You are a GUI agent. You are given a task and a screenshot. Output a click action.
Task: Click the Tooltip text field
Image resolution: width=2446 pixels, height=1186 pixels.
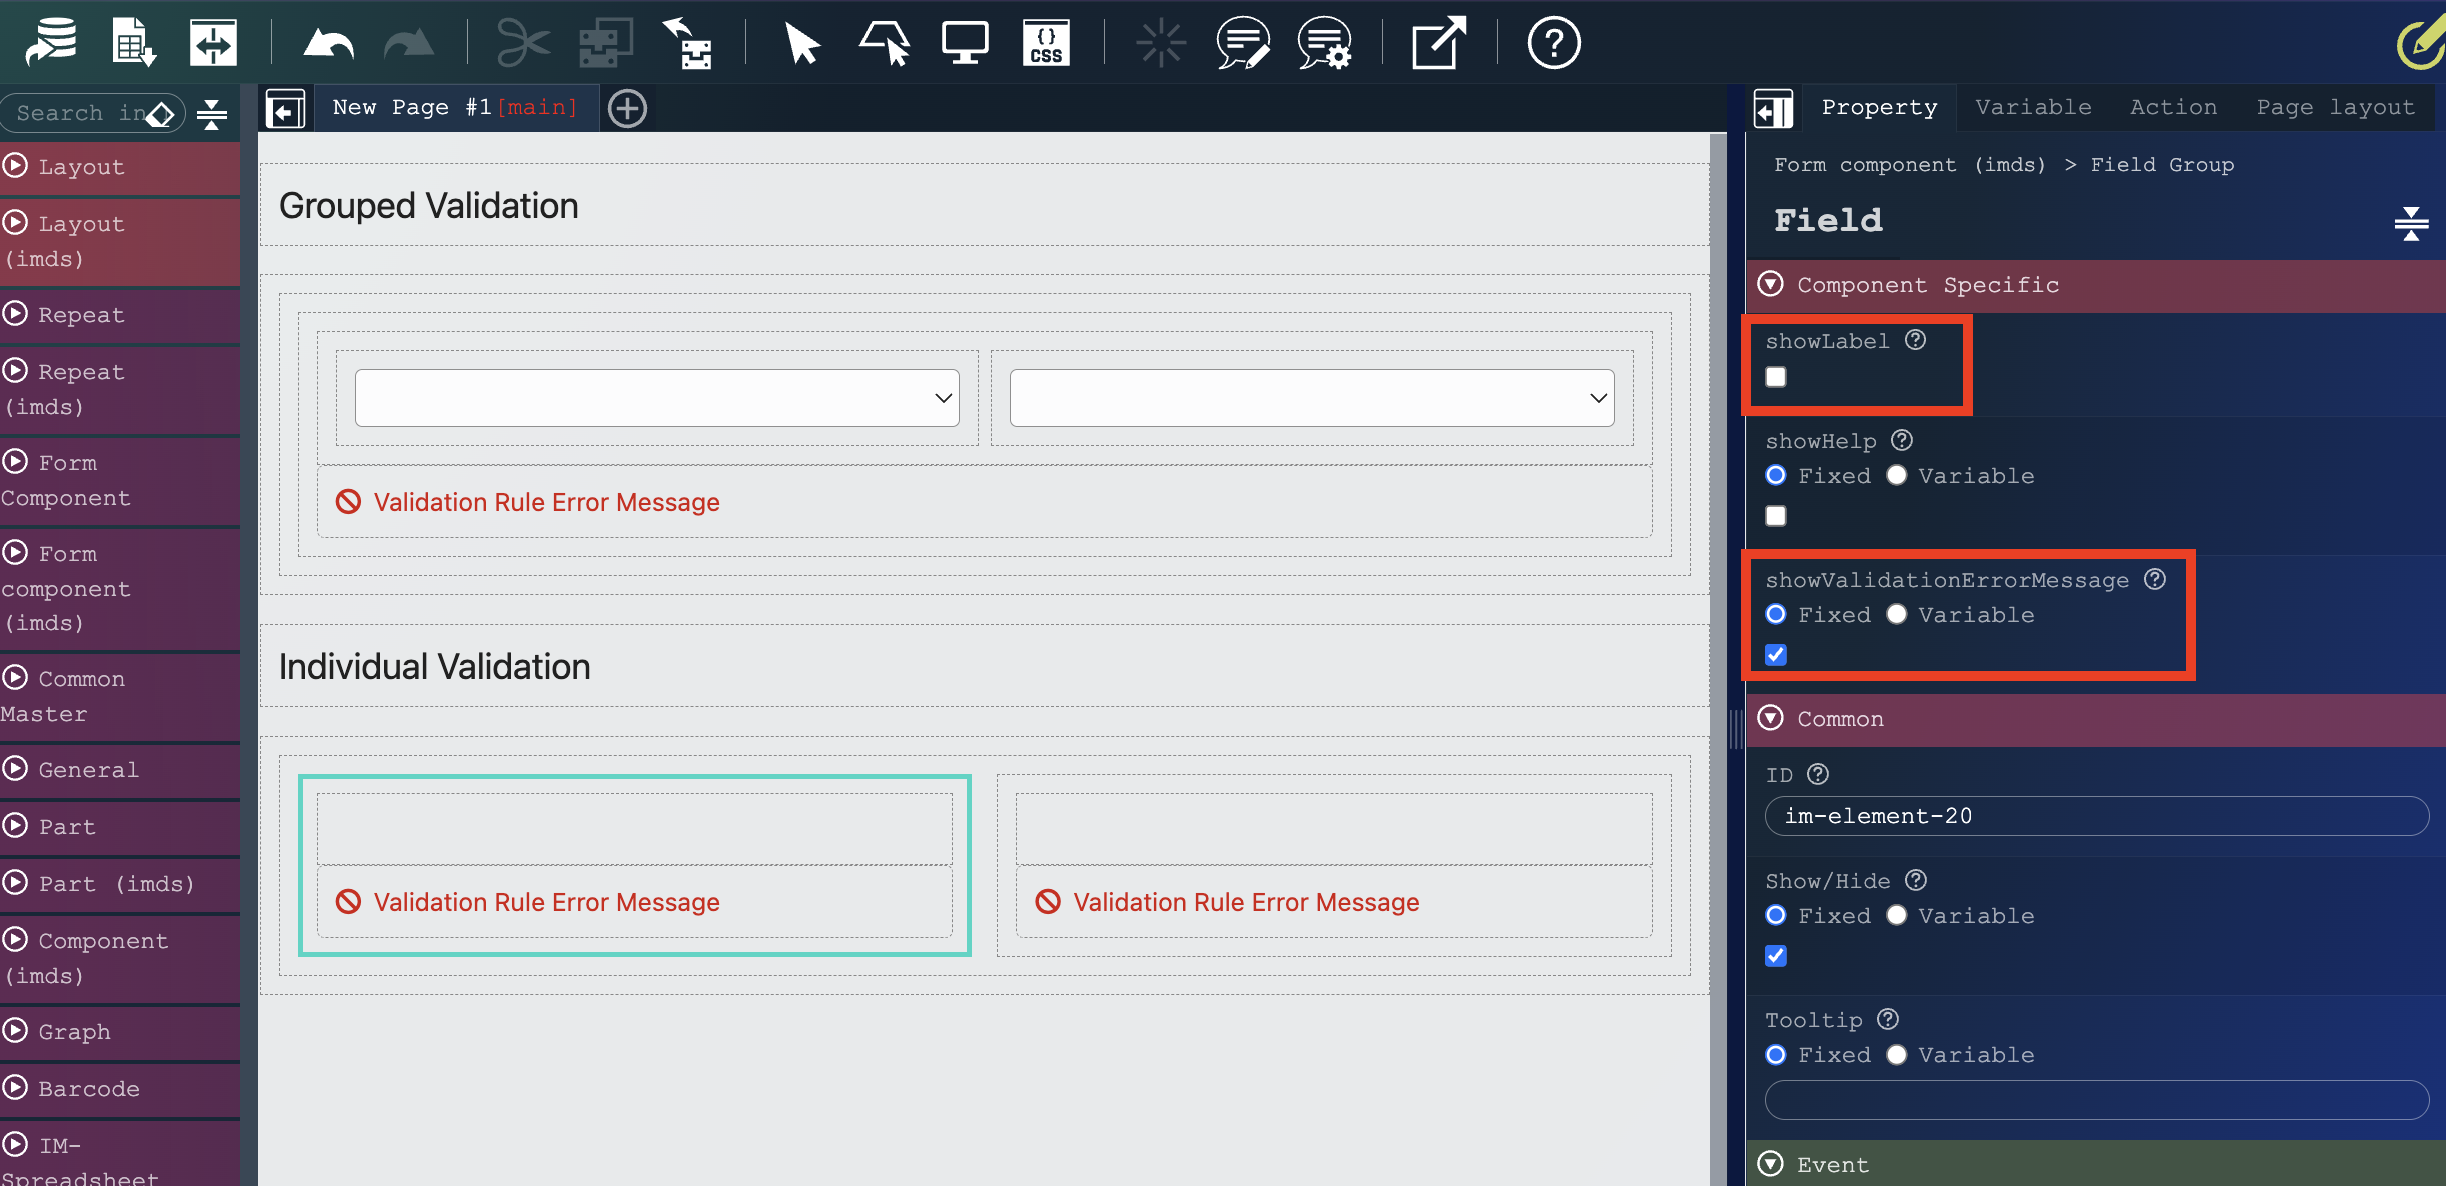[x=2096, y=1100]
